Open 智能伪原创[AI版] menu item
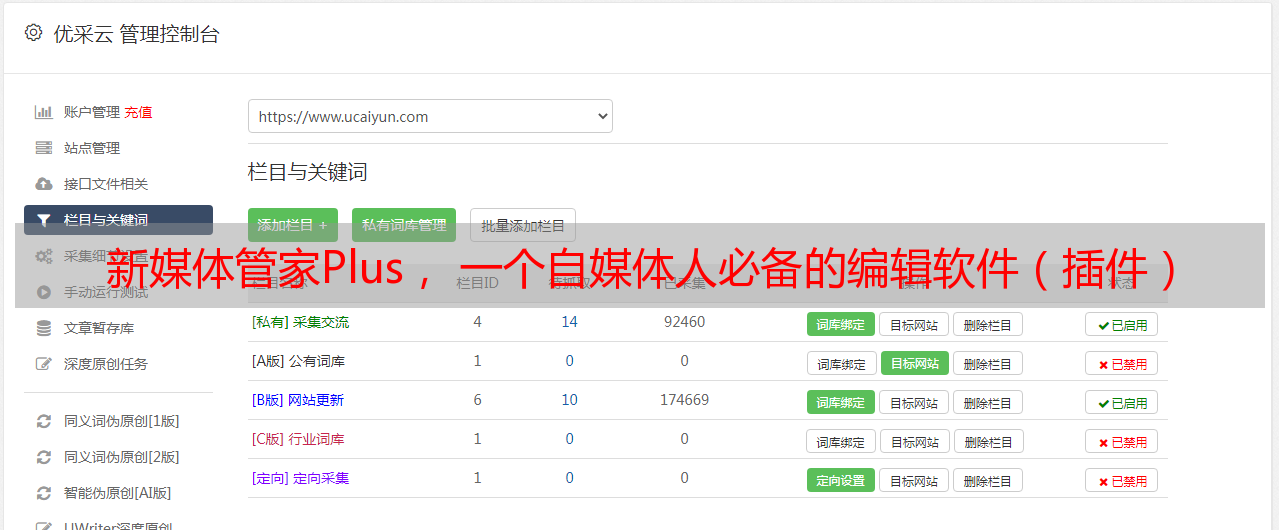This screenshot has width=1279, height=530. pyautogui.click(x=118, y=493)
